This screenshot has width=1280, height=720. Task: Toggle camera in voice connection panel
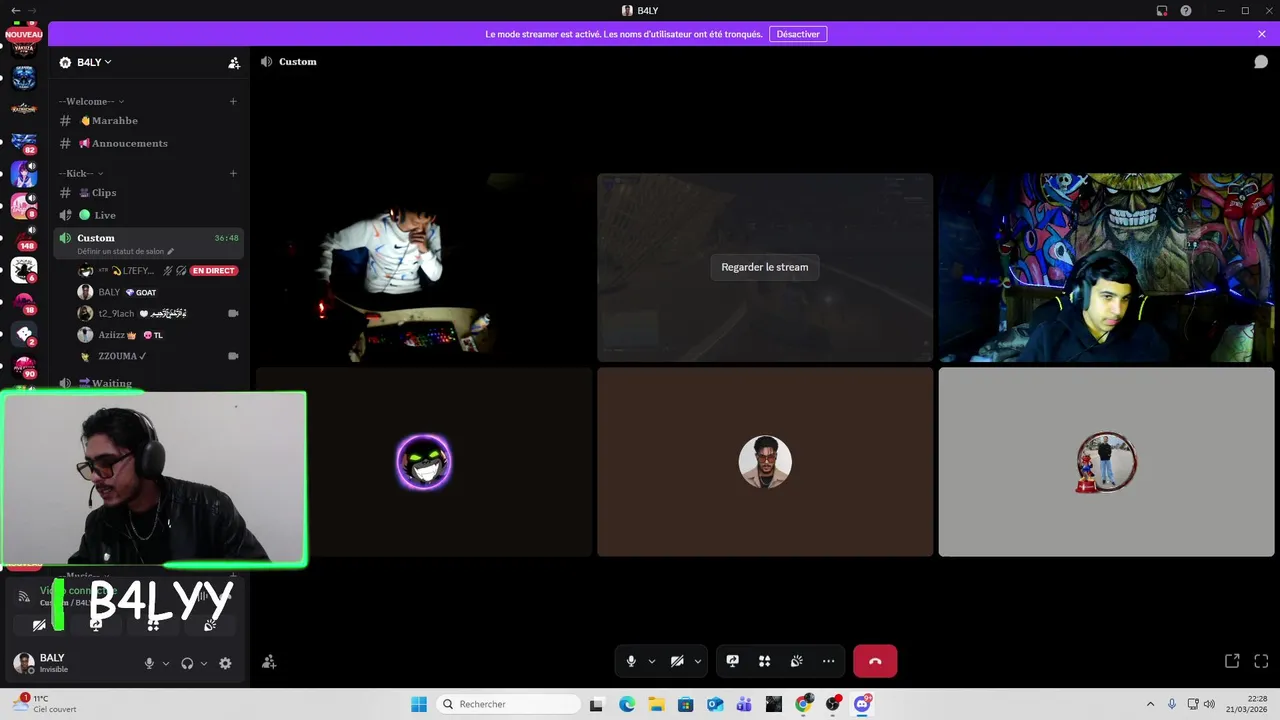(39, 625)
